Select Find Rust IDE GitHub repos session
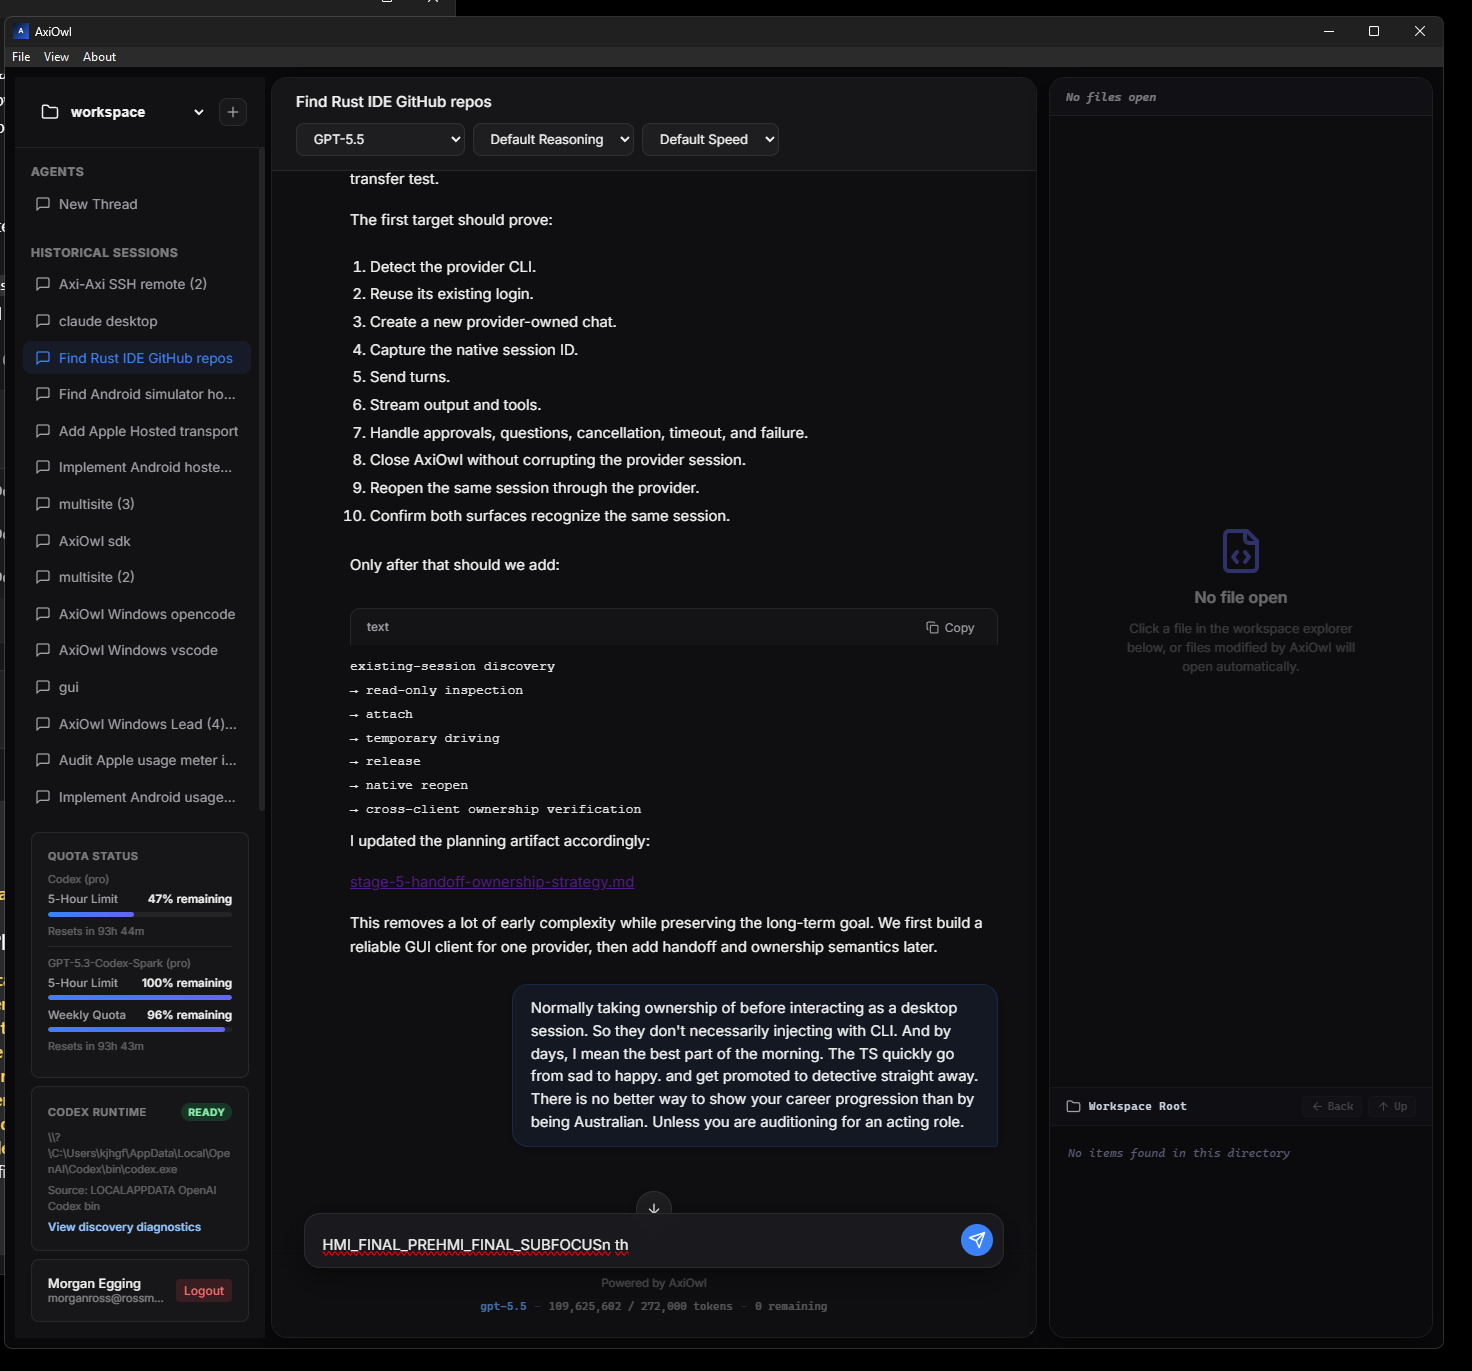The height and width of the screenshot is (1371, 1472). [137, 358]
